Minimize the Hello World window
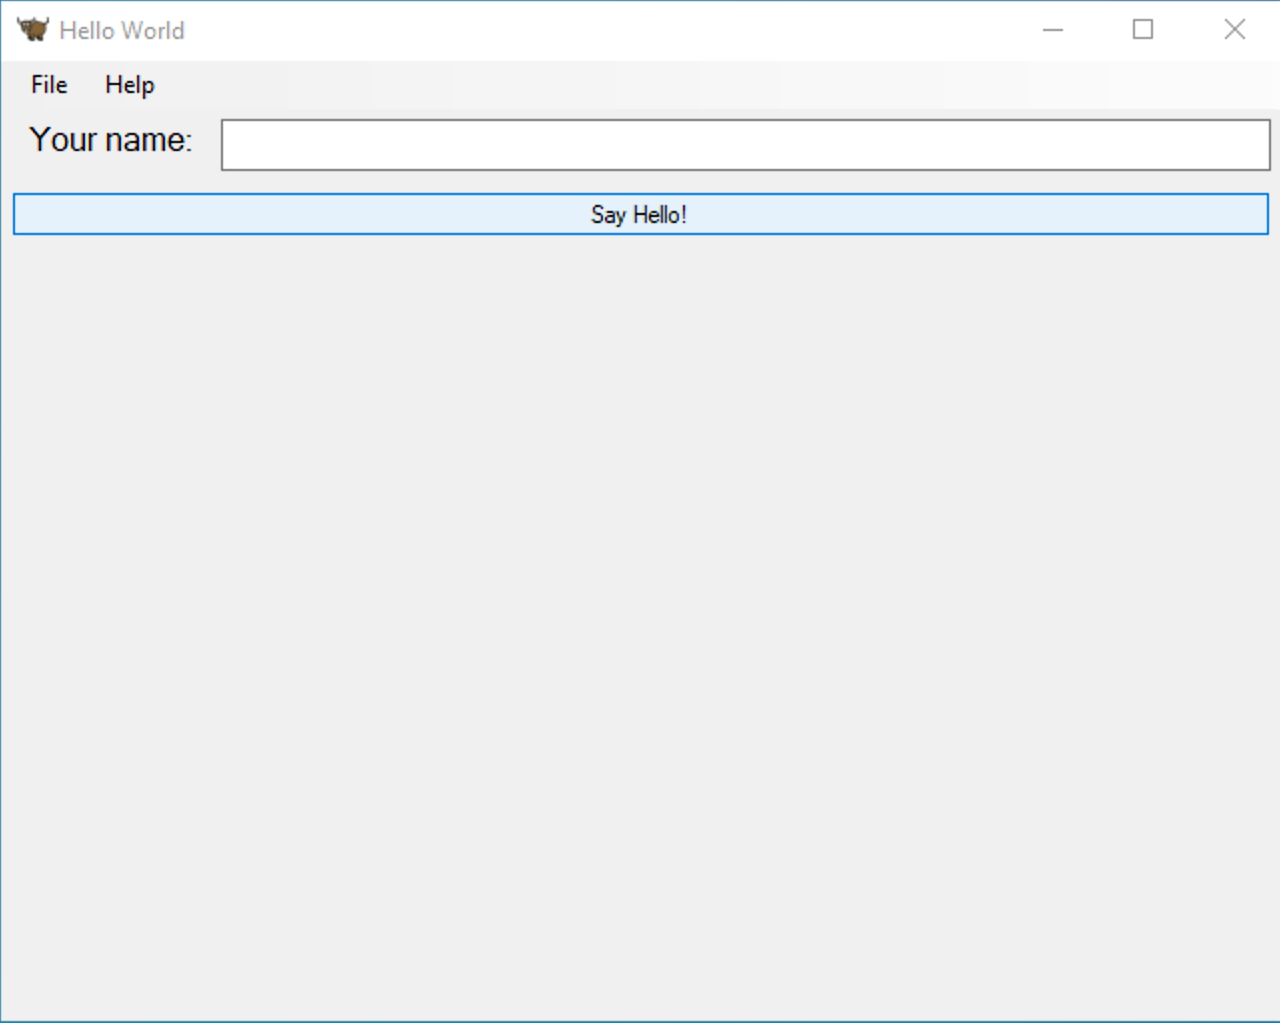 tap(1053, 30)
